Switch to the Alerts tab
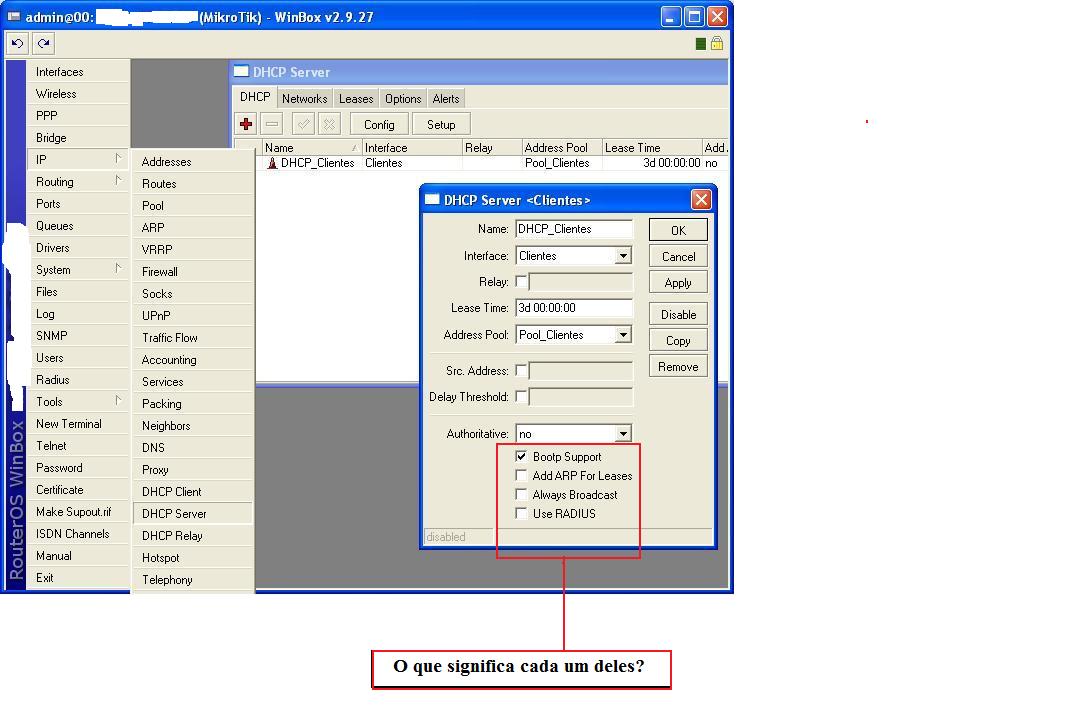 446,99
